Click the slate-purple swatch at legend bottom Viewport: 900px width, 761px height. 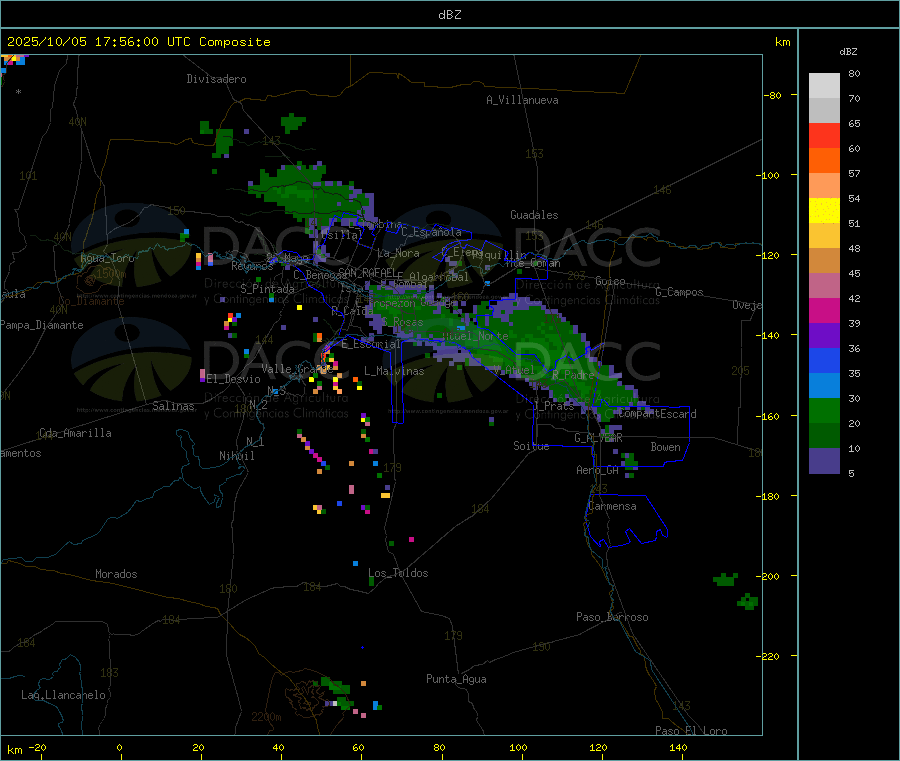(824, 461)
